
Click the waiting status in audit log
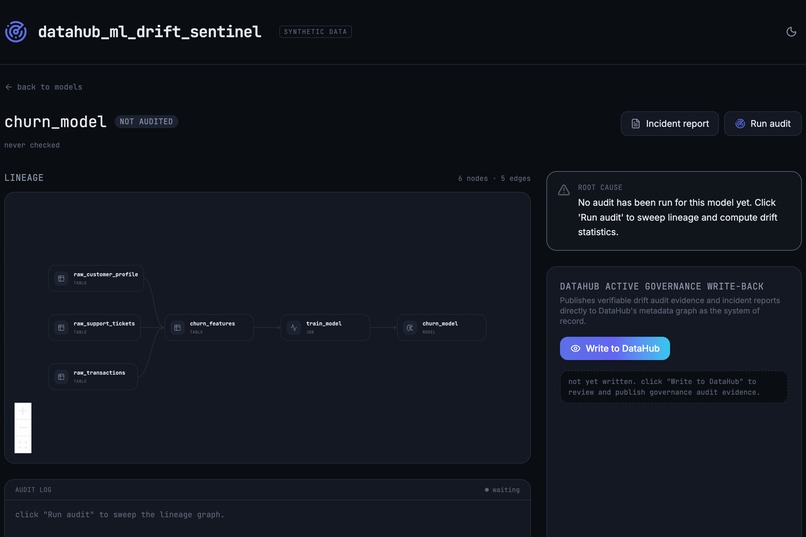click(x=502, y=490)
